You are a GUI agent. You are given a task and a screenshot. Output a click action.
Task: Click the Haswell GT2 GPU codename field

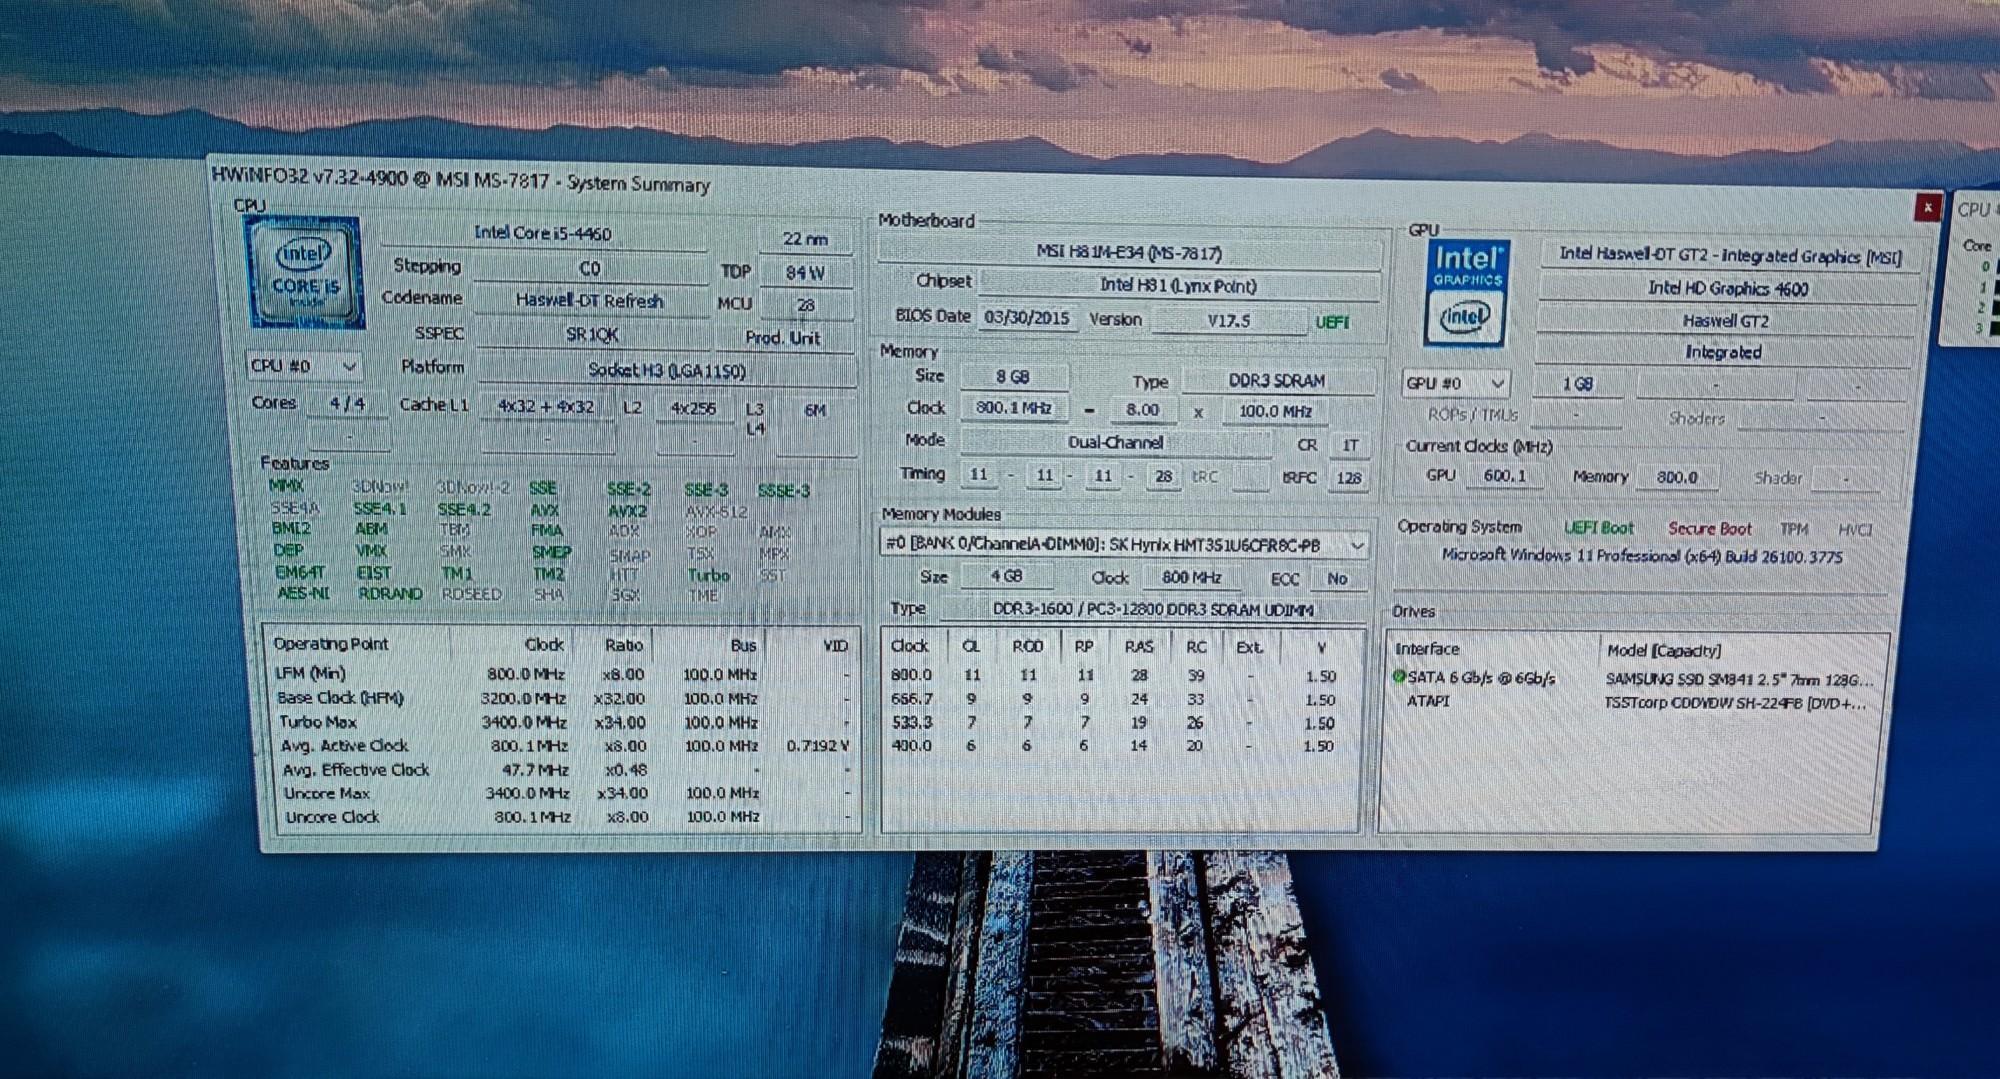1726,320
